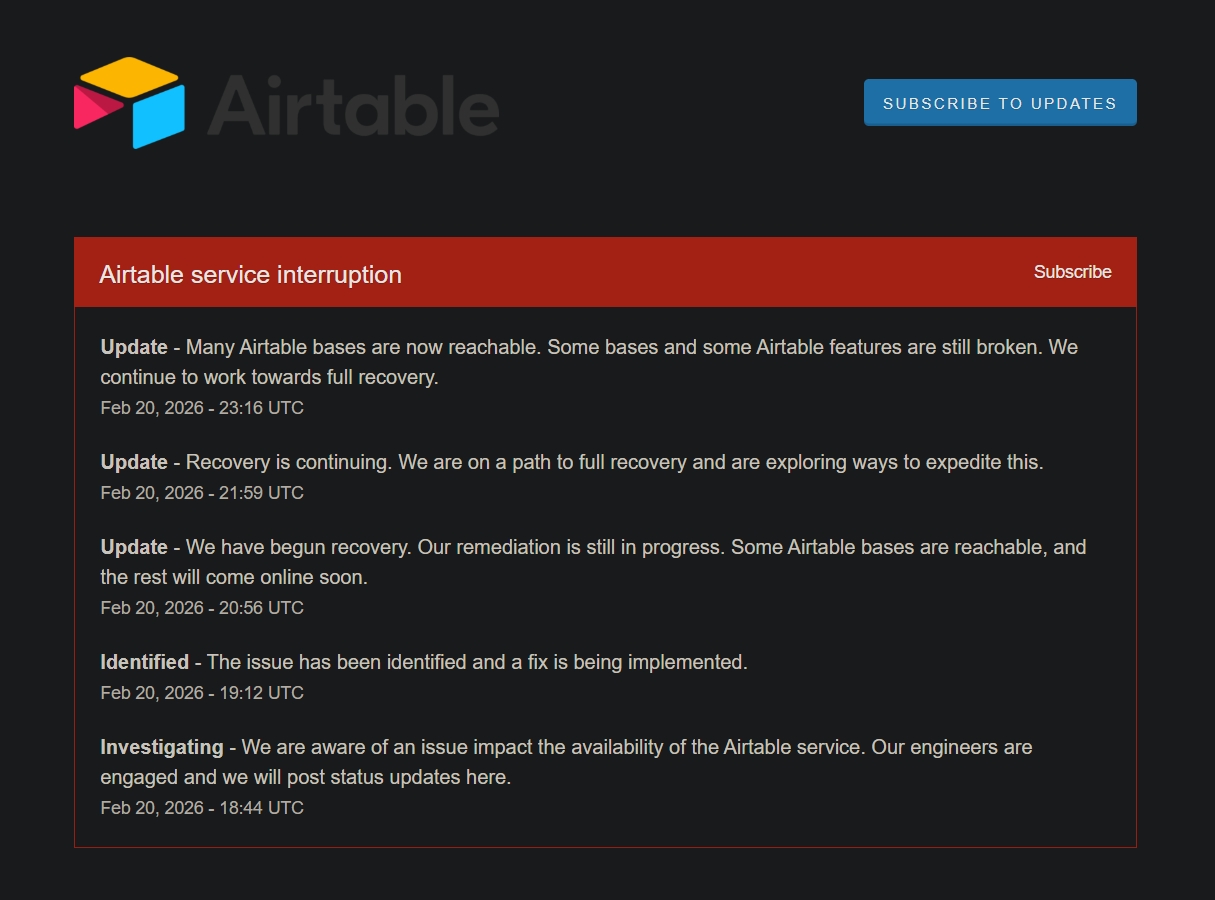Select the Feb 20, 2026 - 23:16 UTC timestamp
This screenshot has width=1215, height=900.
[x=202, y=408]
